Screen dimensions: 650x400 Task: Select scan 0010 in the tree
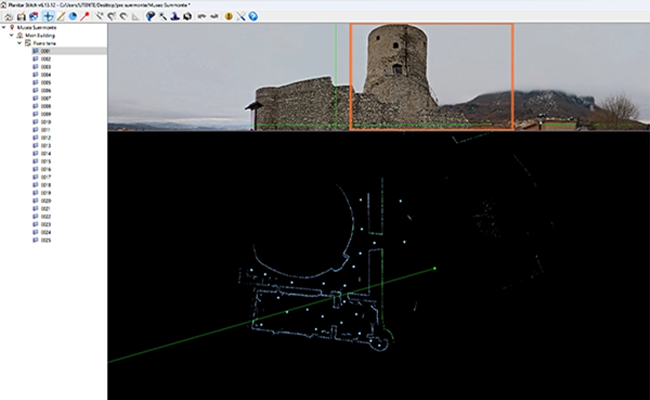pos(46,122)
